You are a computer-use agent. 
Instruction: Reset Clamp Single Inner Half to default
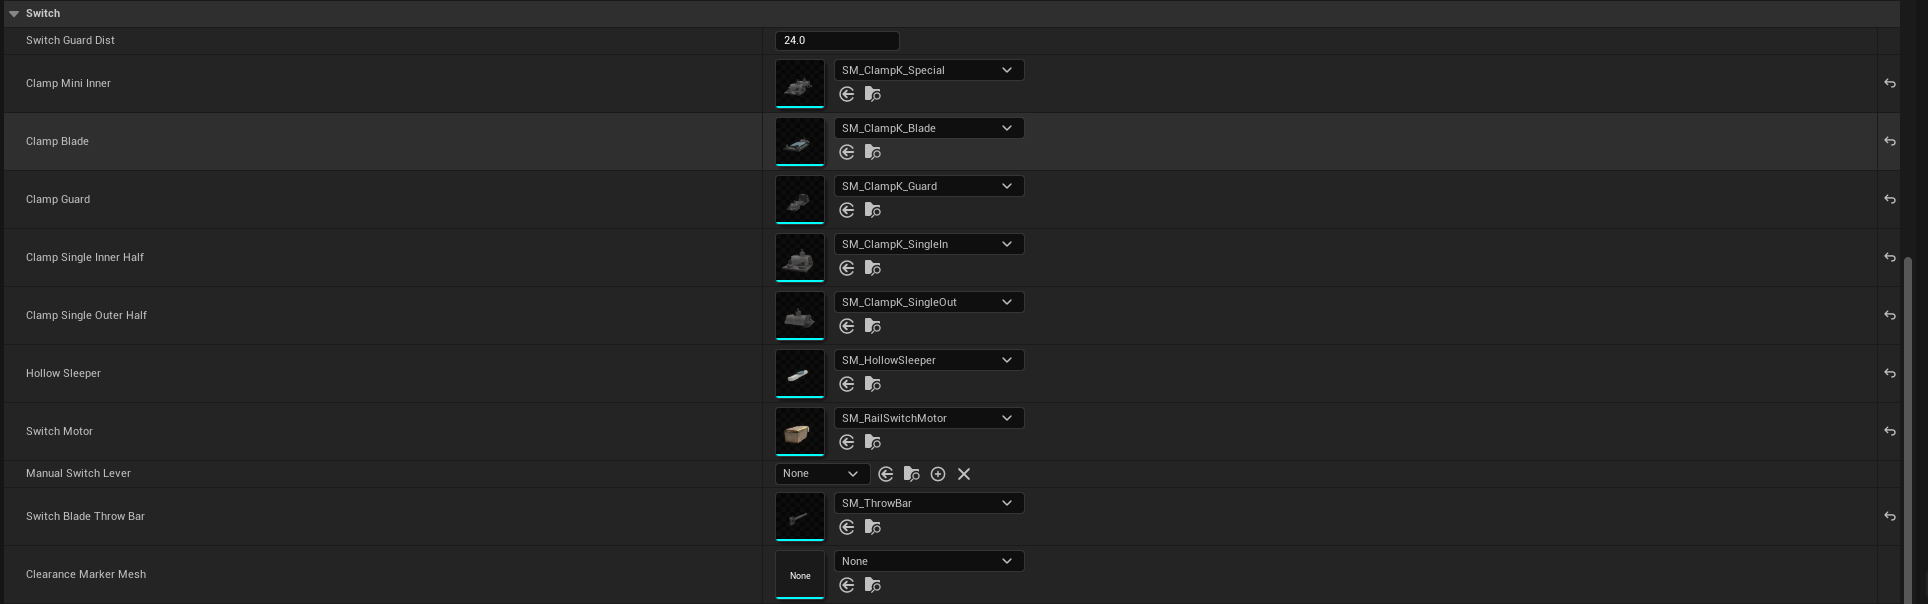(1889, 258)
